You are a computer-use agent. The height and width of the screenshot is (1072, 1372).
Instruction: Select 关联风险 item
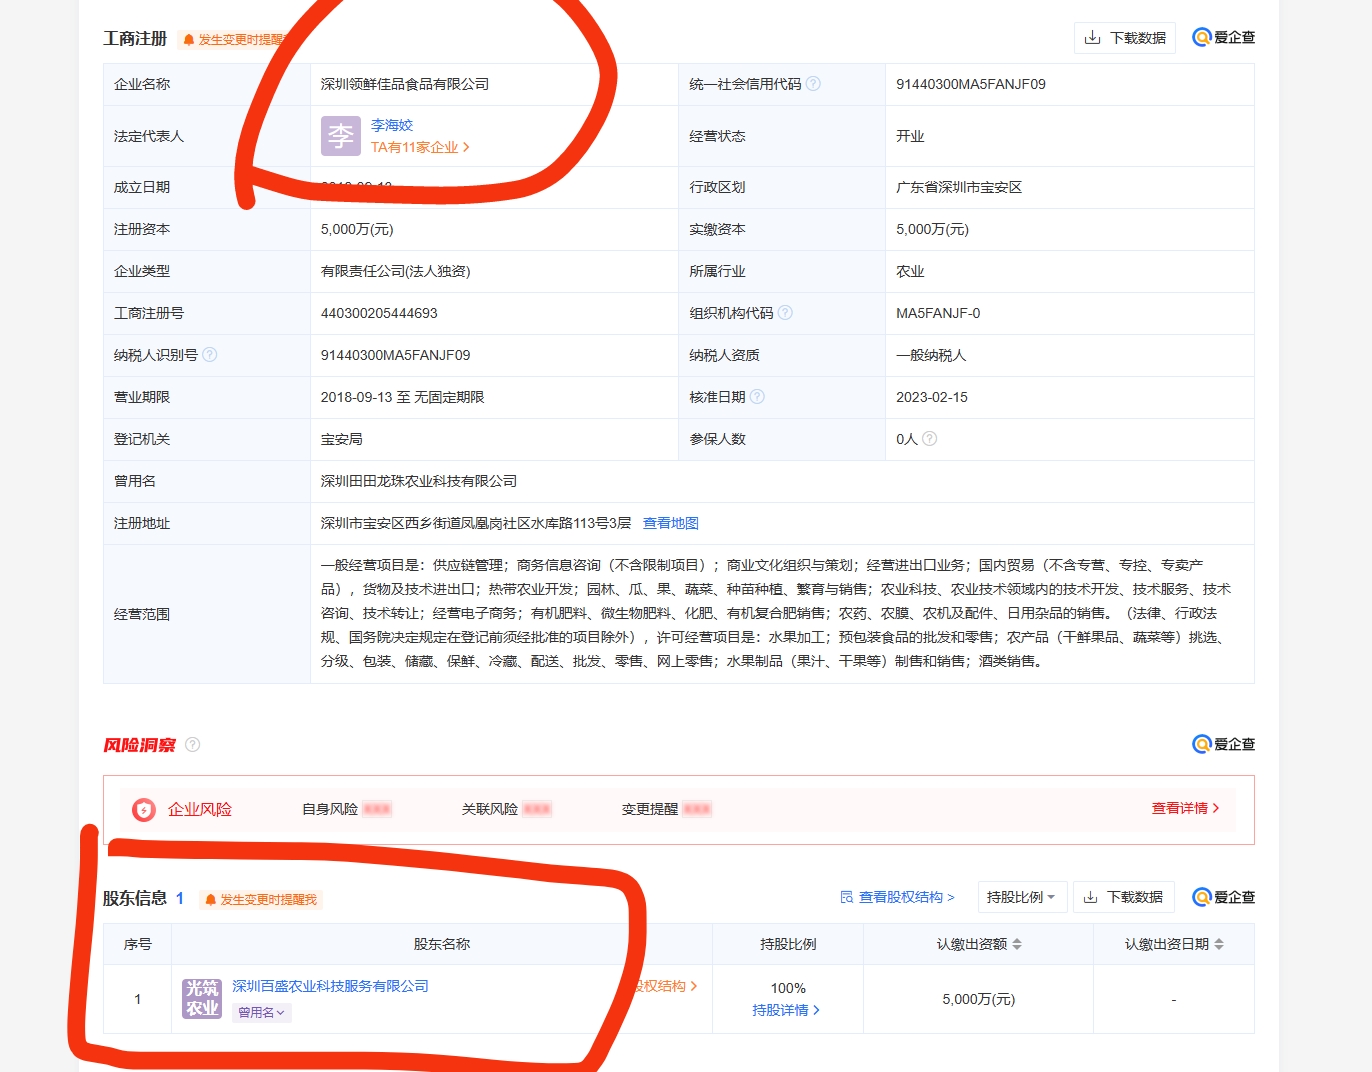(x=506, y=809)
